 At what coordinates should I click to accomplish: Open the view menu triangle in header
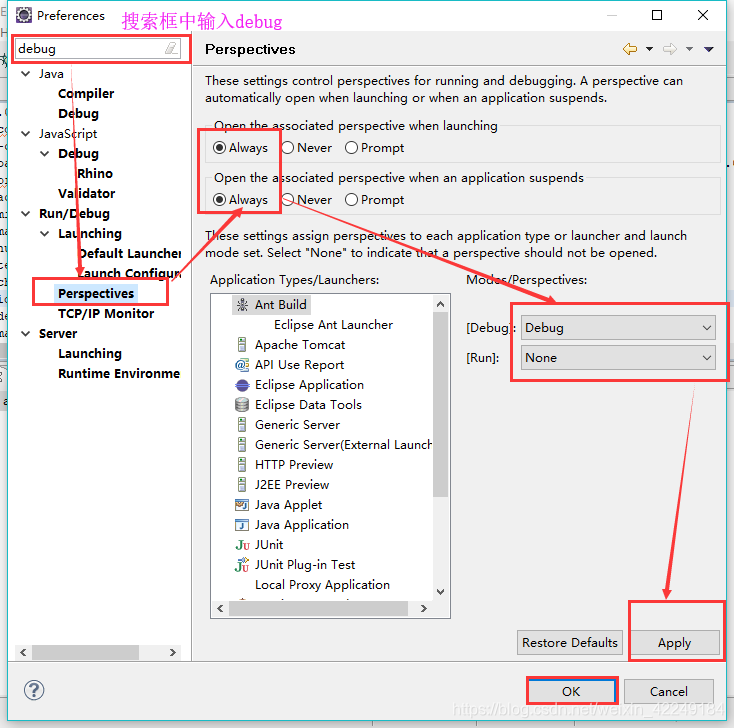(x=709, y=49)
